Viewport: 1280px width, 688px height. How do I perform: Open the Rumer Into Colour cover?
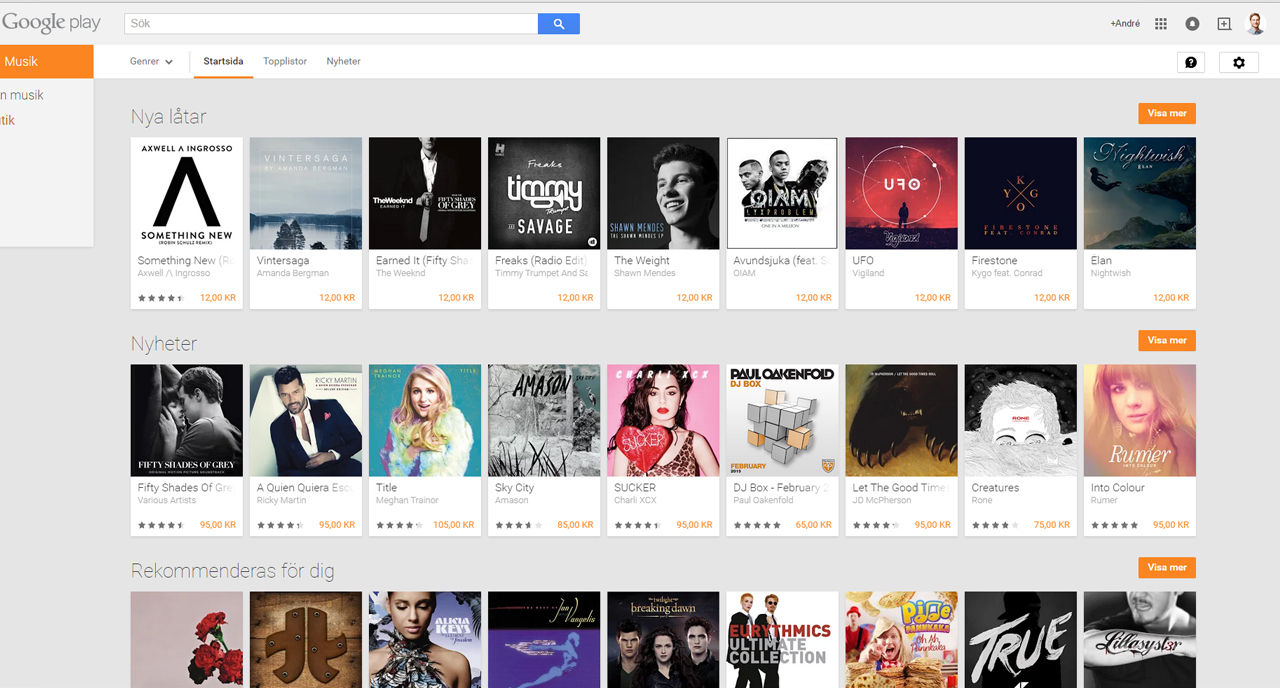(x=1140, y=420)
